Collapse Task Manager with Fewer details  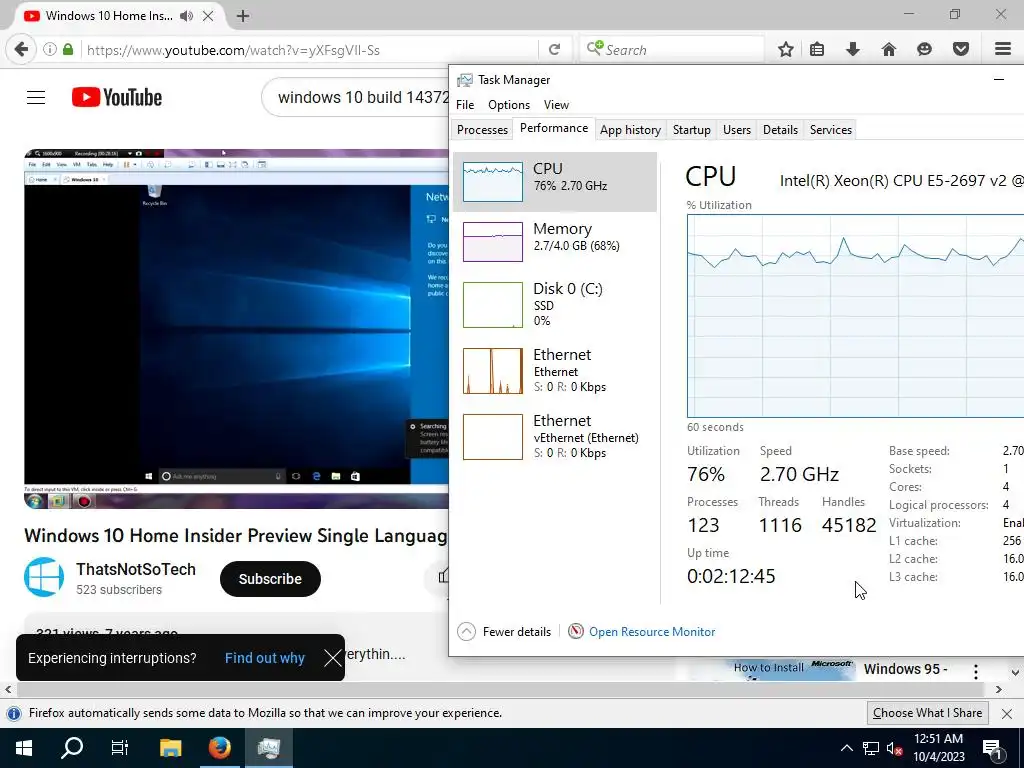[504, 632]
